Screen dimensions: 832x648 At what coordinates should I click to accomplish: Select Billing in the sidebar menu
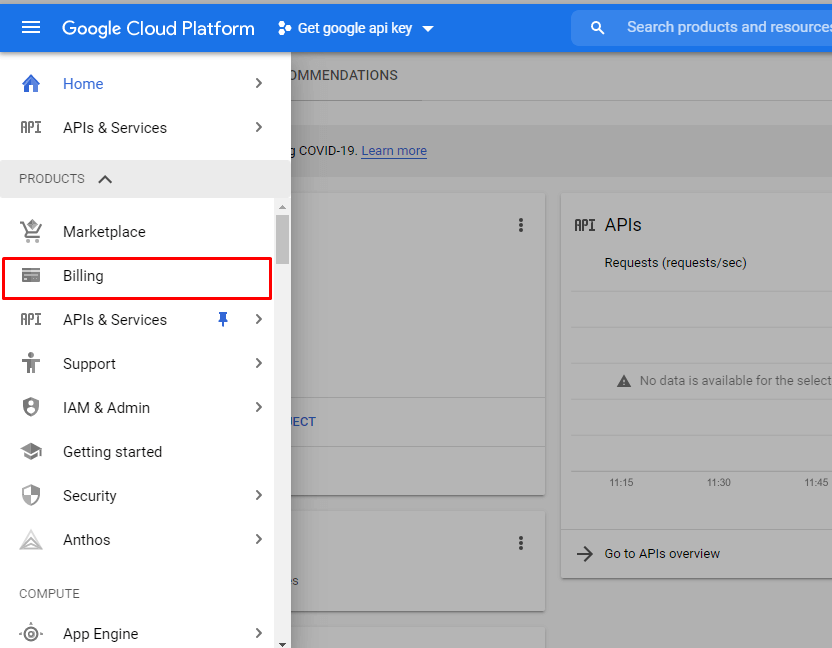(x=83, y=276)
